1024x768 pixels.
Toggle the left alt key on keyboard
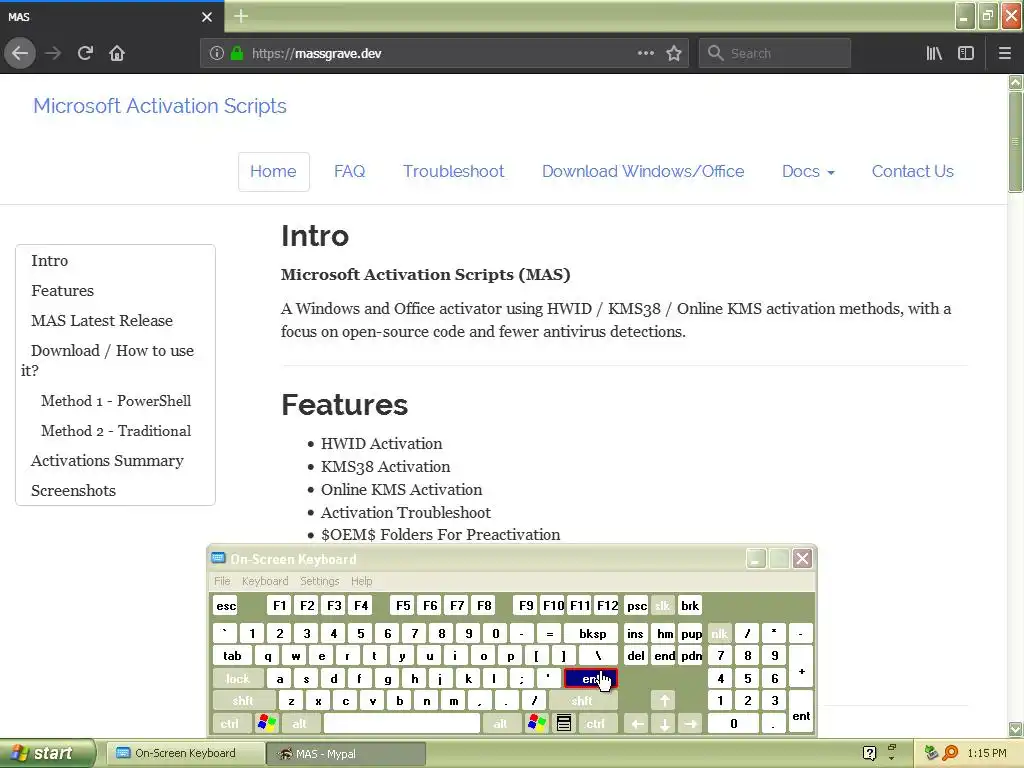pyautogui.click(x=299, y=723)
